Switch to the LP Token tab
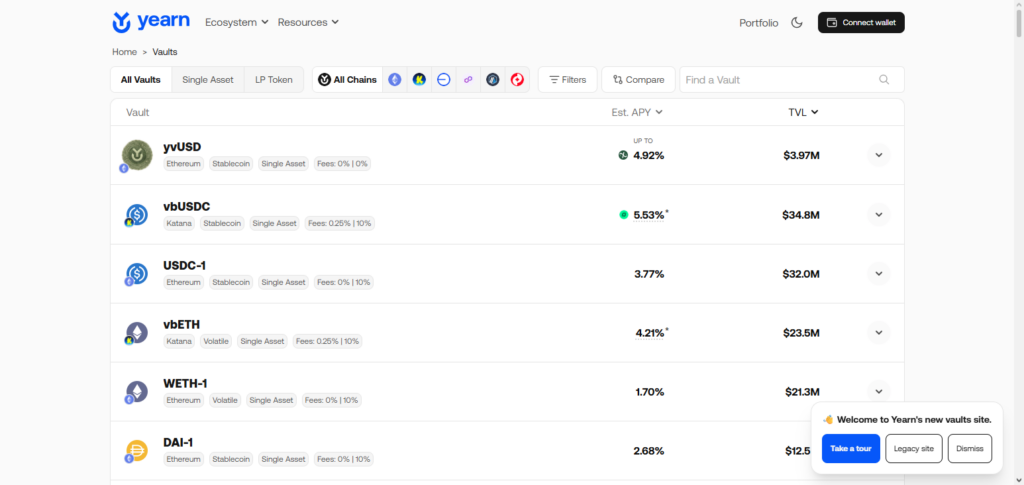Viewport: 1024px width, 485px height. coord(273,80)
